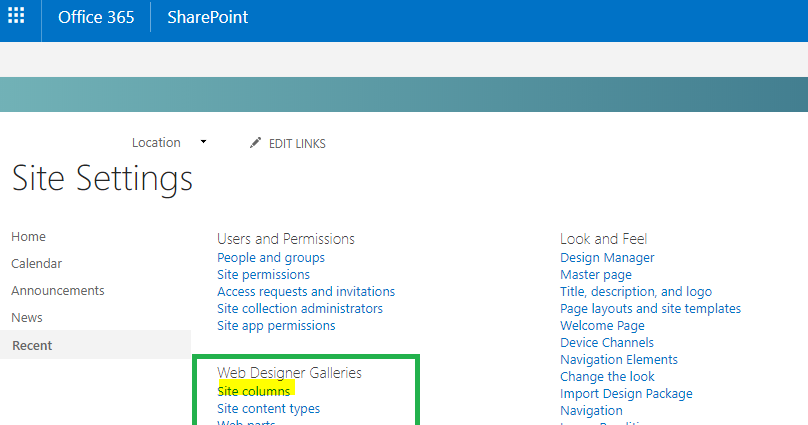
Task: Click the Users and Permissions heading
Action: tap(286, 239)
